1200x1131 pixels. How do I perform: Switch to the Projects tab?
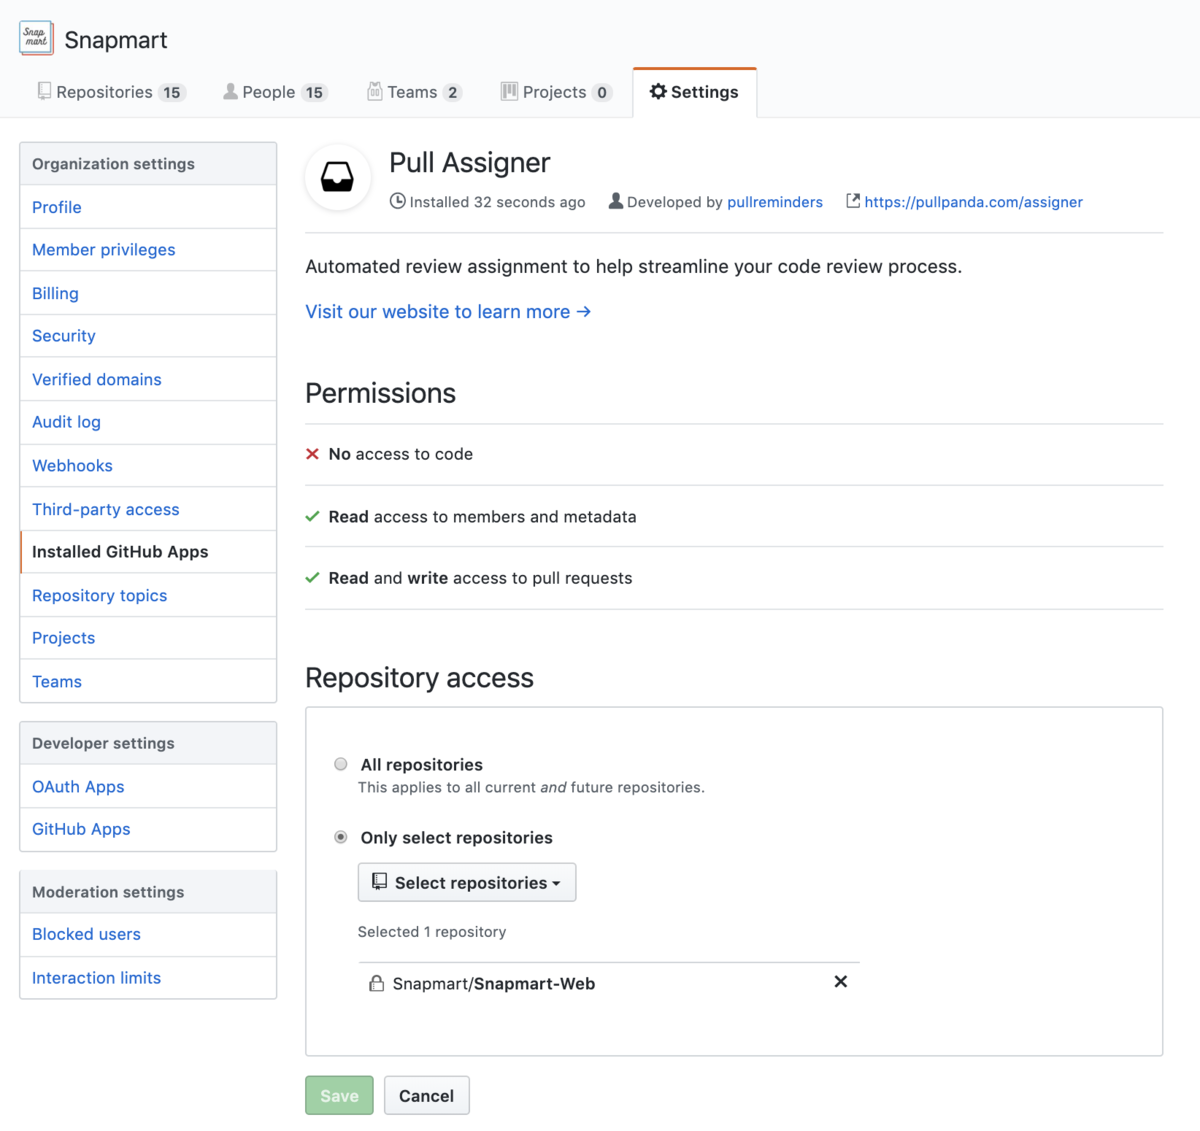click(x=556, y=92)
